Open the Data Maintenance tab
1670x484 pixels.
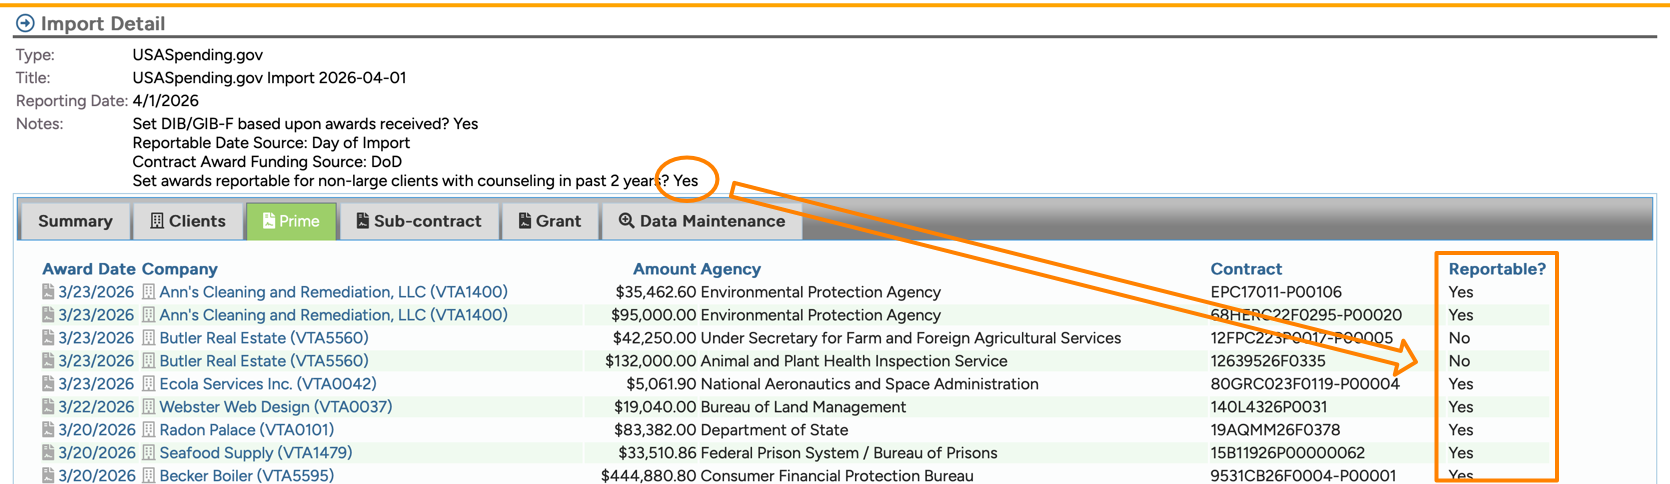pos(701,221)
